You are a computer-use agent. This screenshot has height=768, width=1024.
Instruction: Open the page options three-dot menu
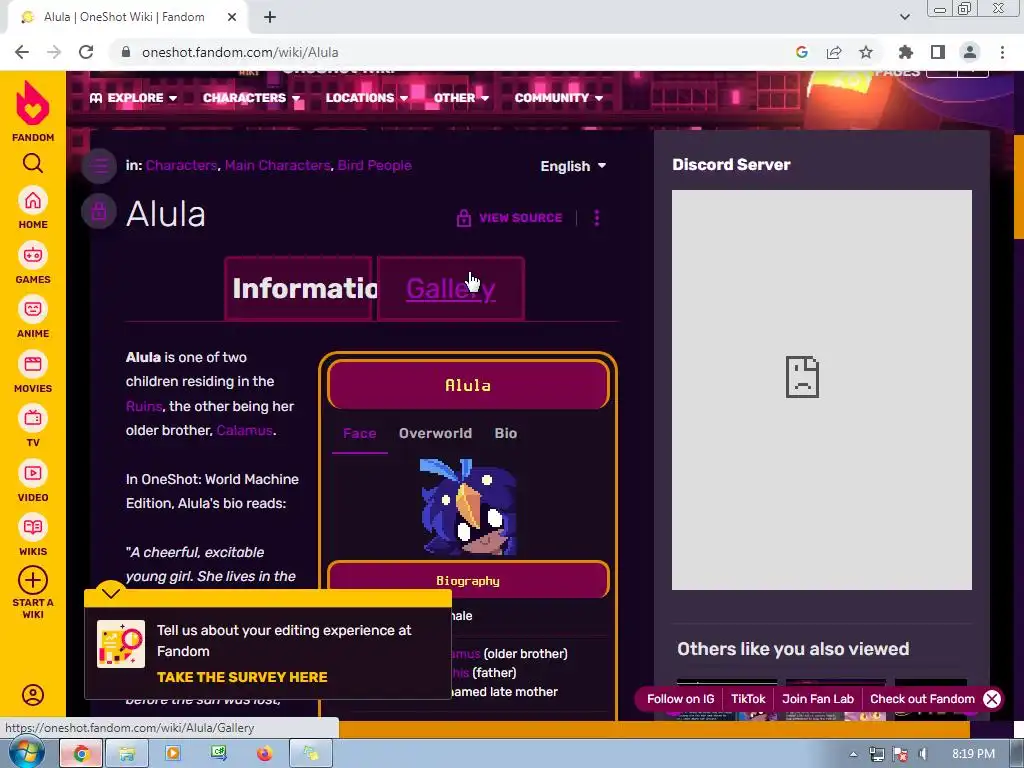pos(596,218)
